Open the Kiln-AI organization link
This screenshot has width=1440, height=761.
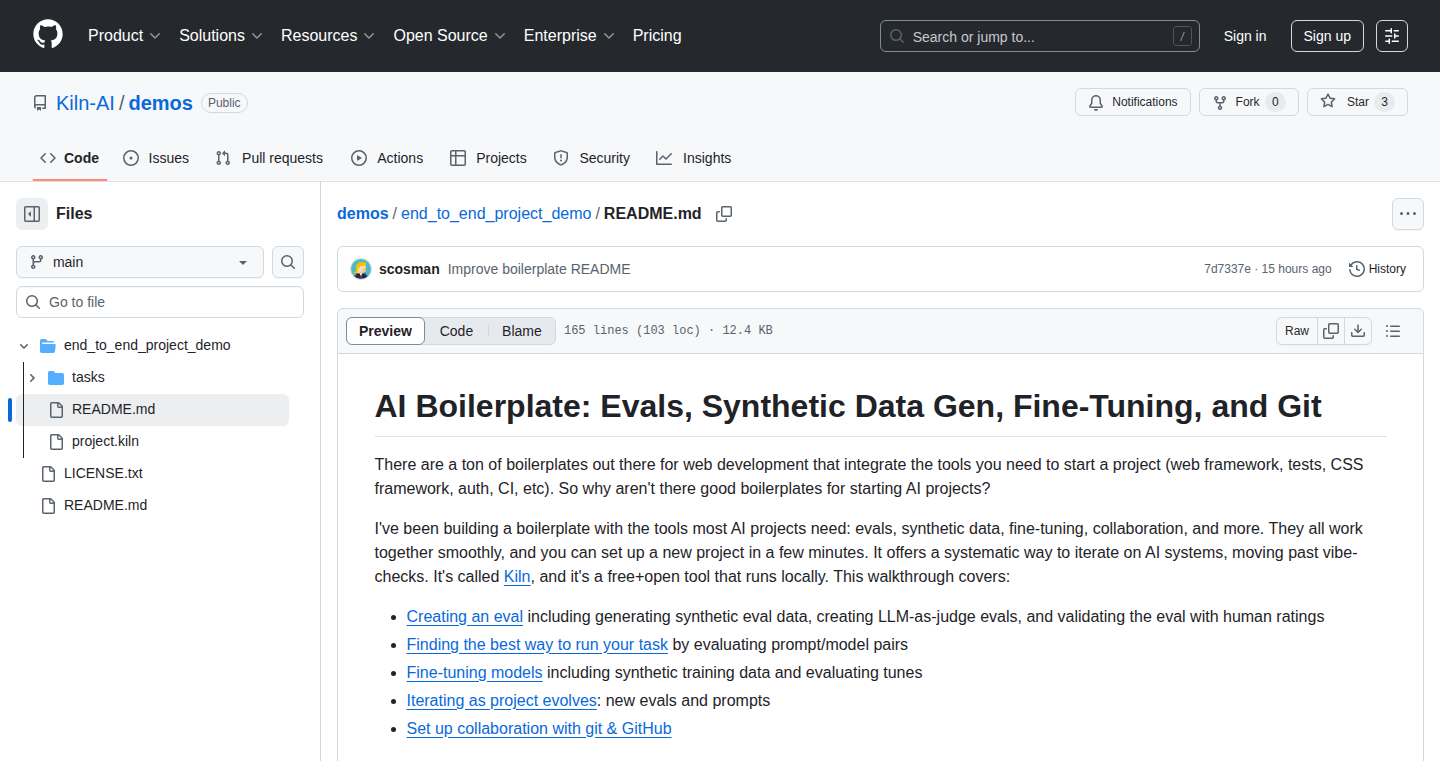pyautogui.click(x=86, y=103)
